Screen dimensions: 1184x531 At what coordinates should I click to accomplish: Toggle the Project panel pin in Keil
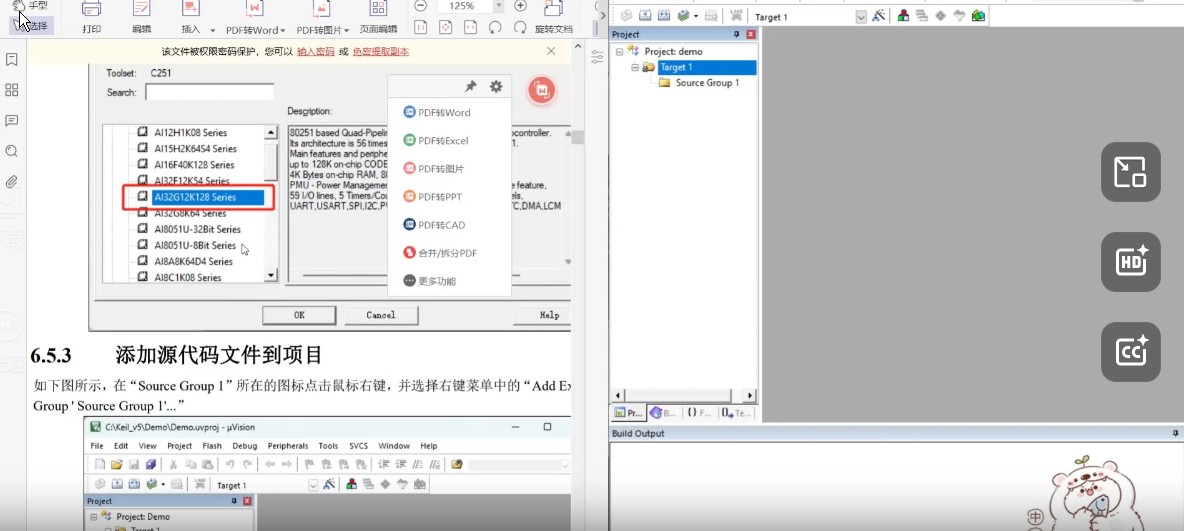pyautogui.click(x=737, y=35)
